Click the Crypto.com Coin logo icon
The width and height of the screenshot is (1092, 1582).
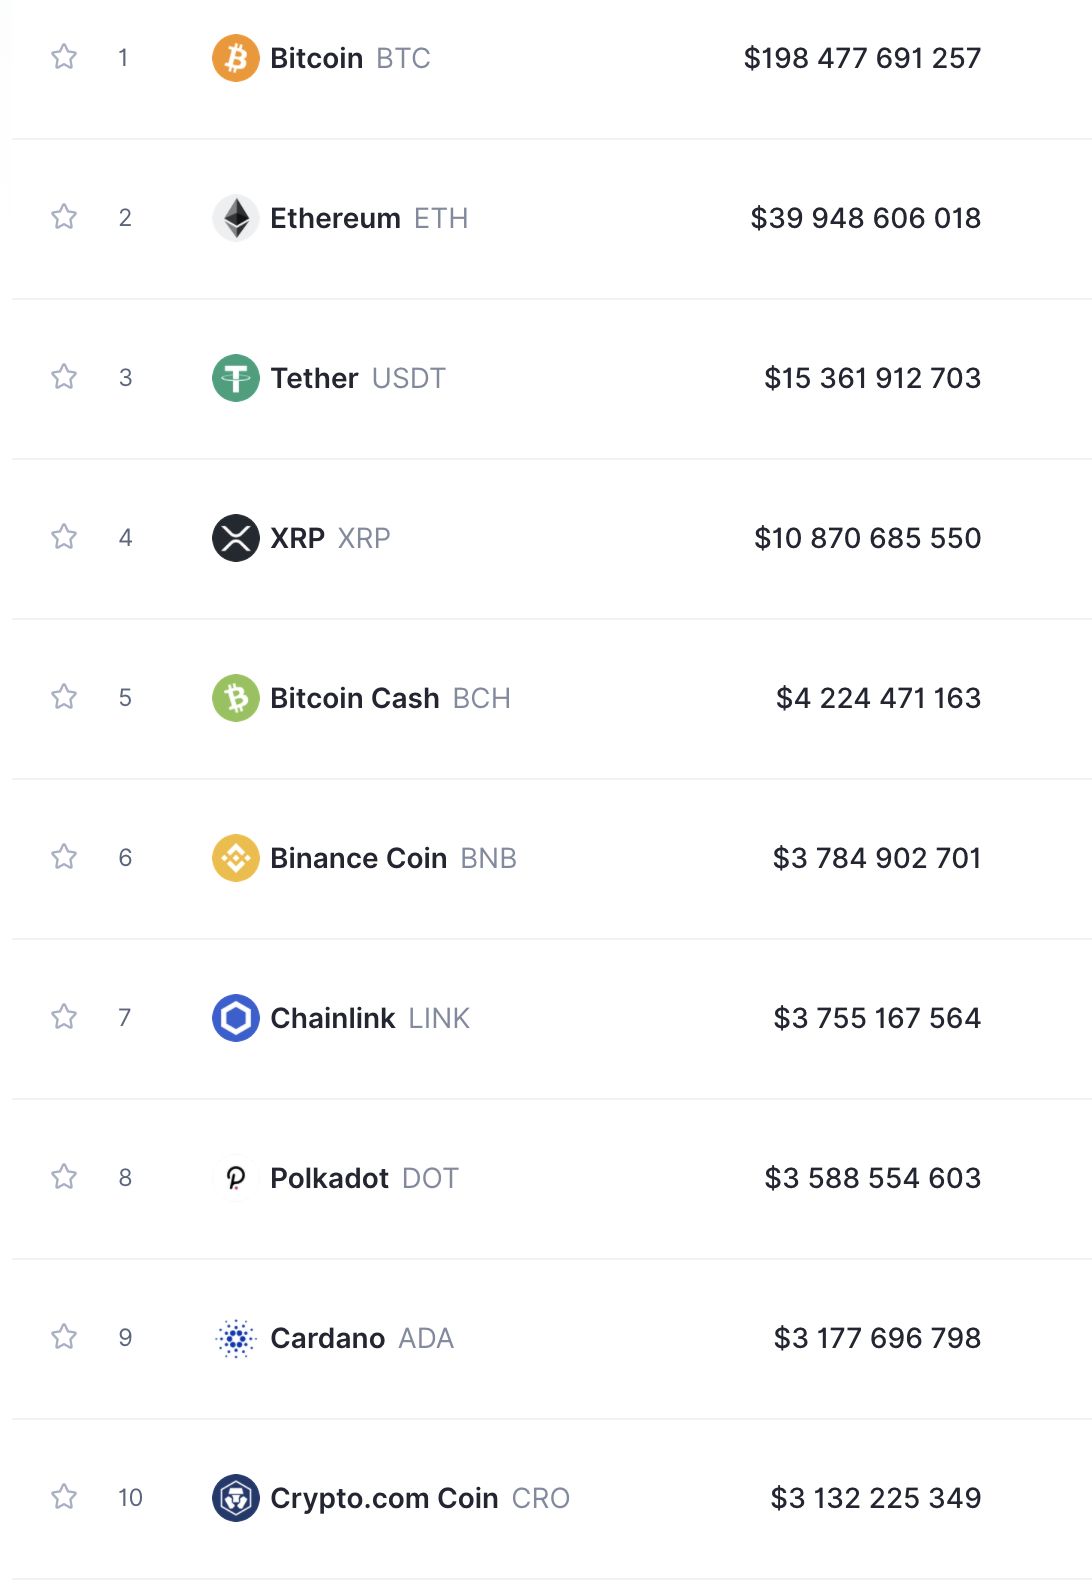pyautogui.click(x=236, y=1498)
